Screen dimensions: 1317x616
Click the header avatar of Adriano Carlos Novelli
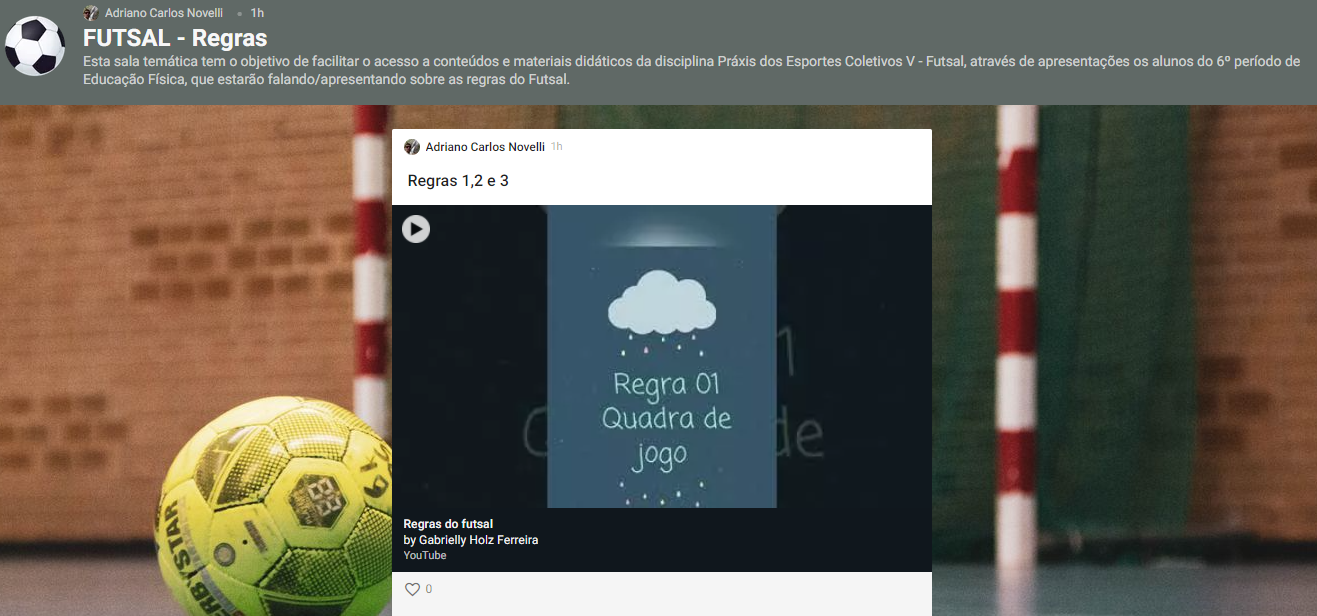[x=91, y=13]
